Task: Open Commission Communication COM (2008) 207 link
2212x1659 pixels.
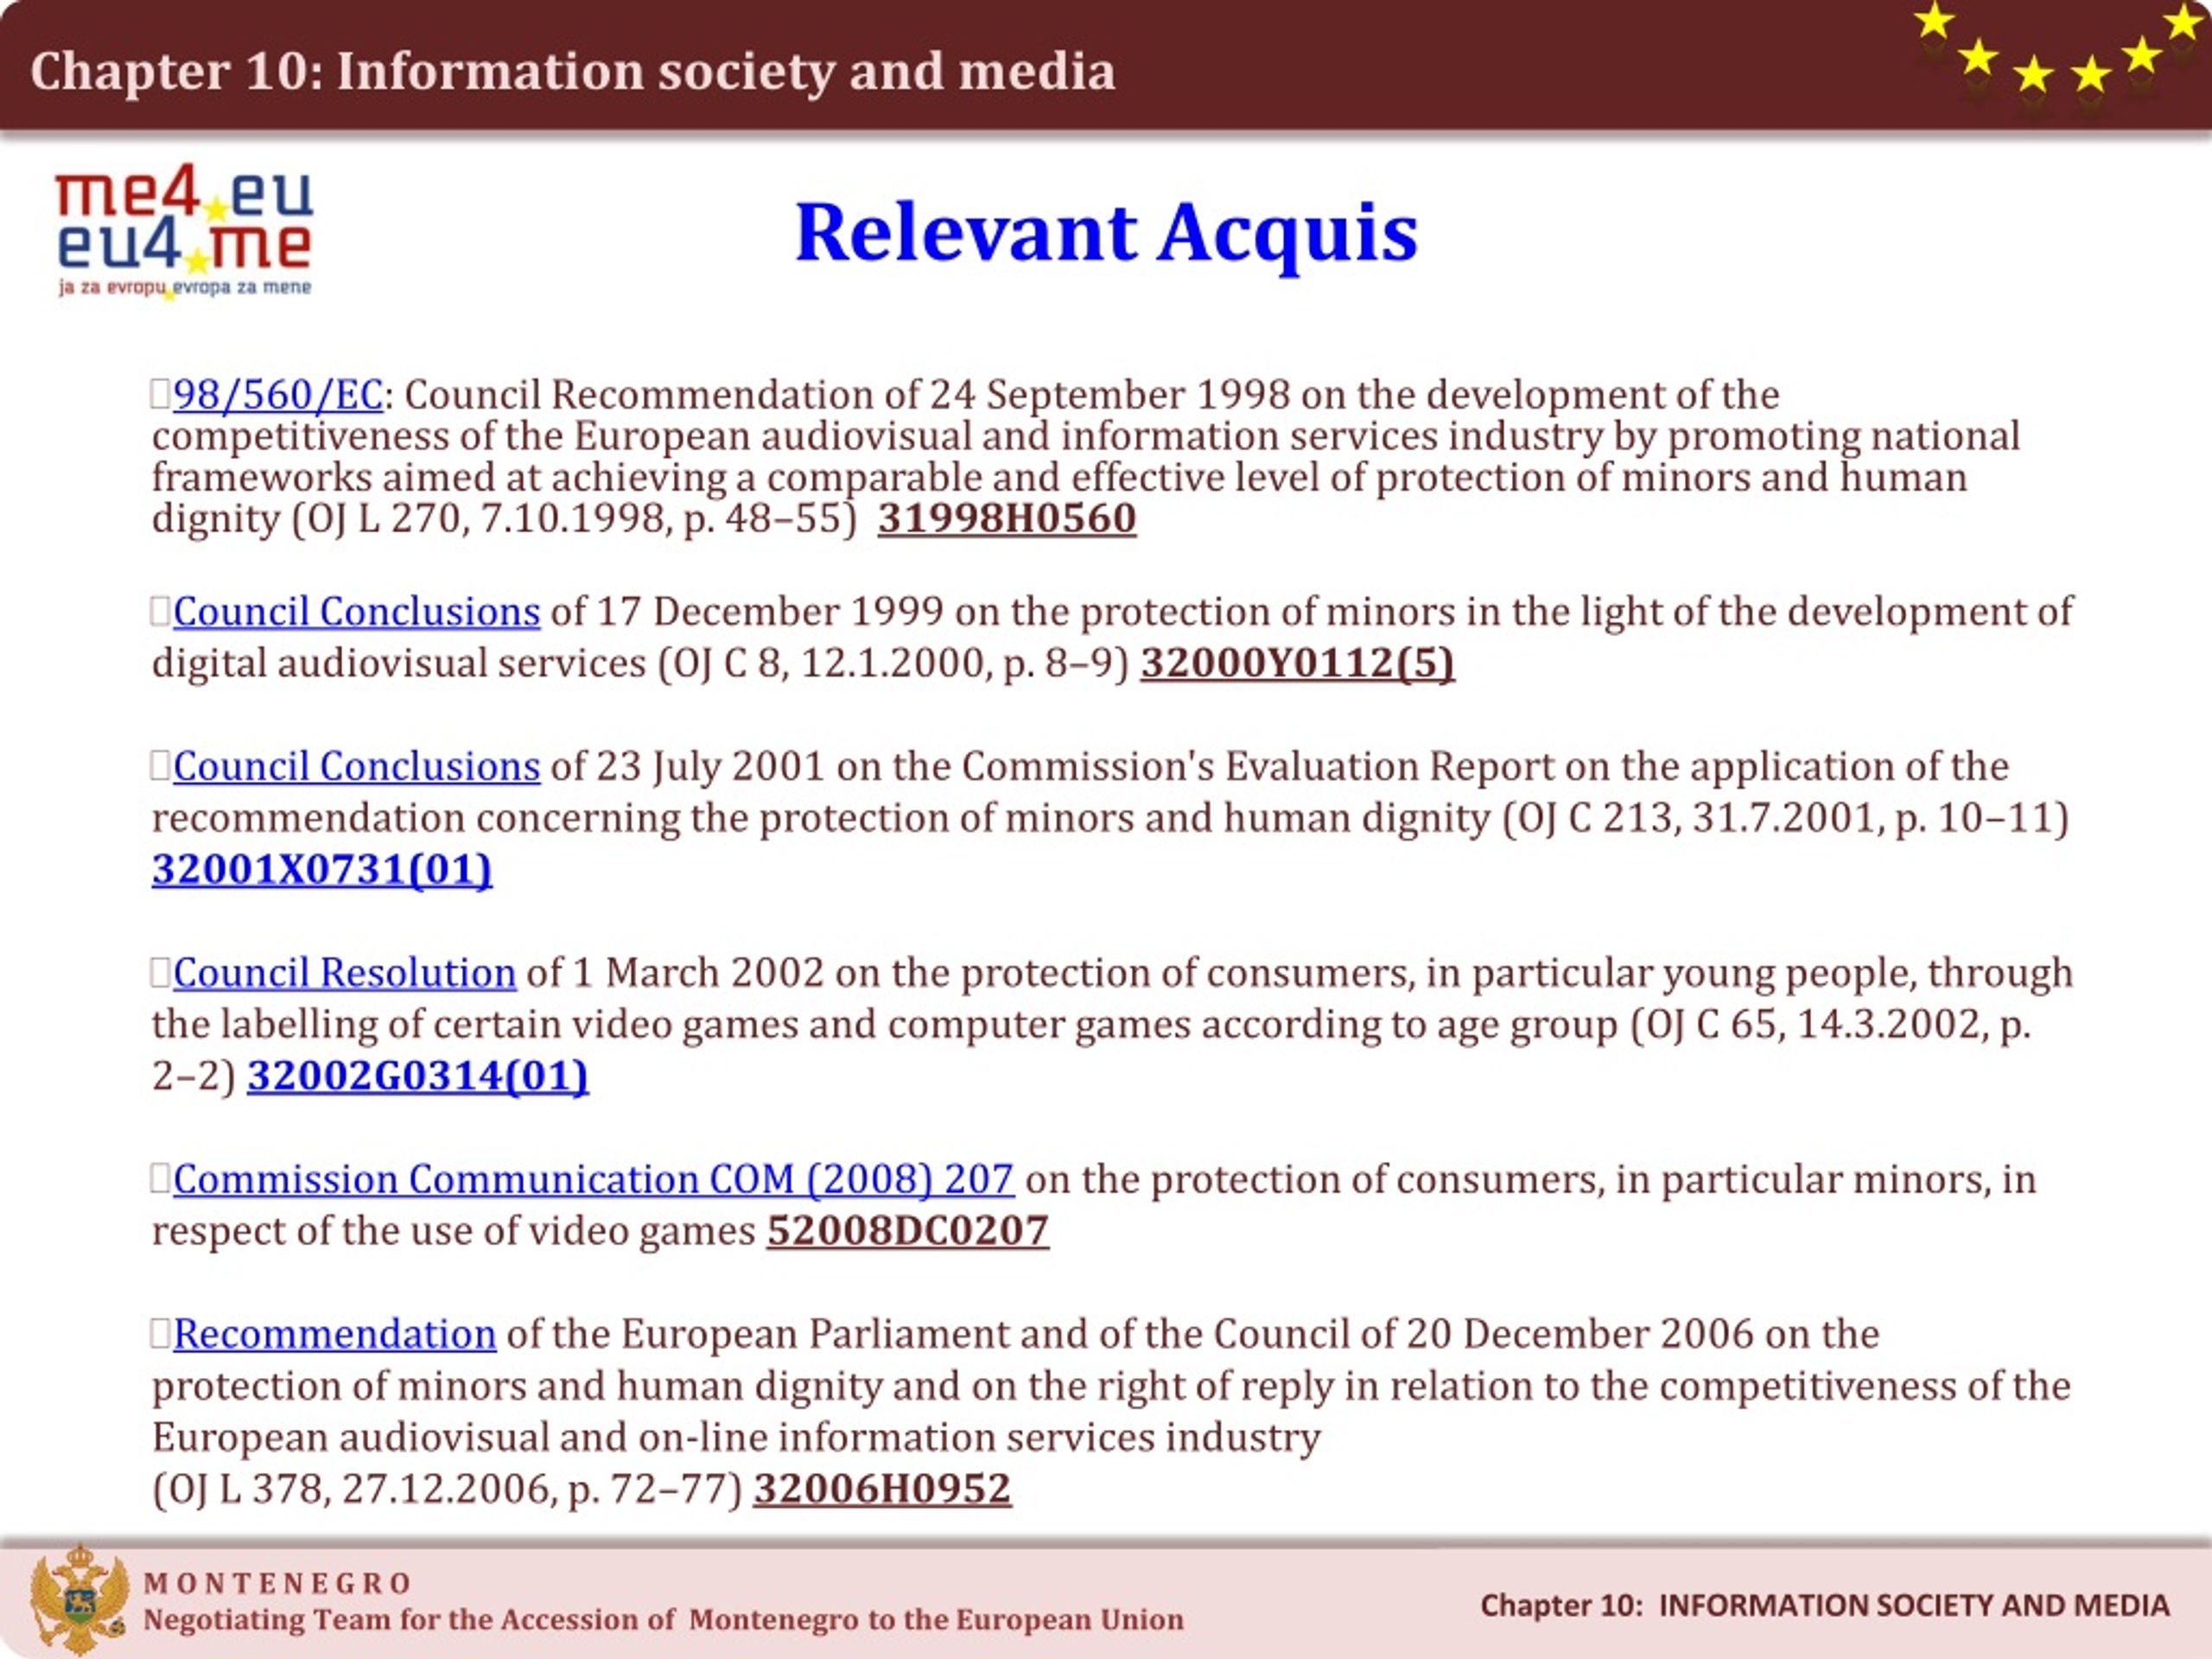Action: 593,1180
